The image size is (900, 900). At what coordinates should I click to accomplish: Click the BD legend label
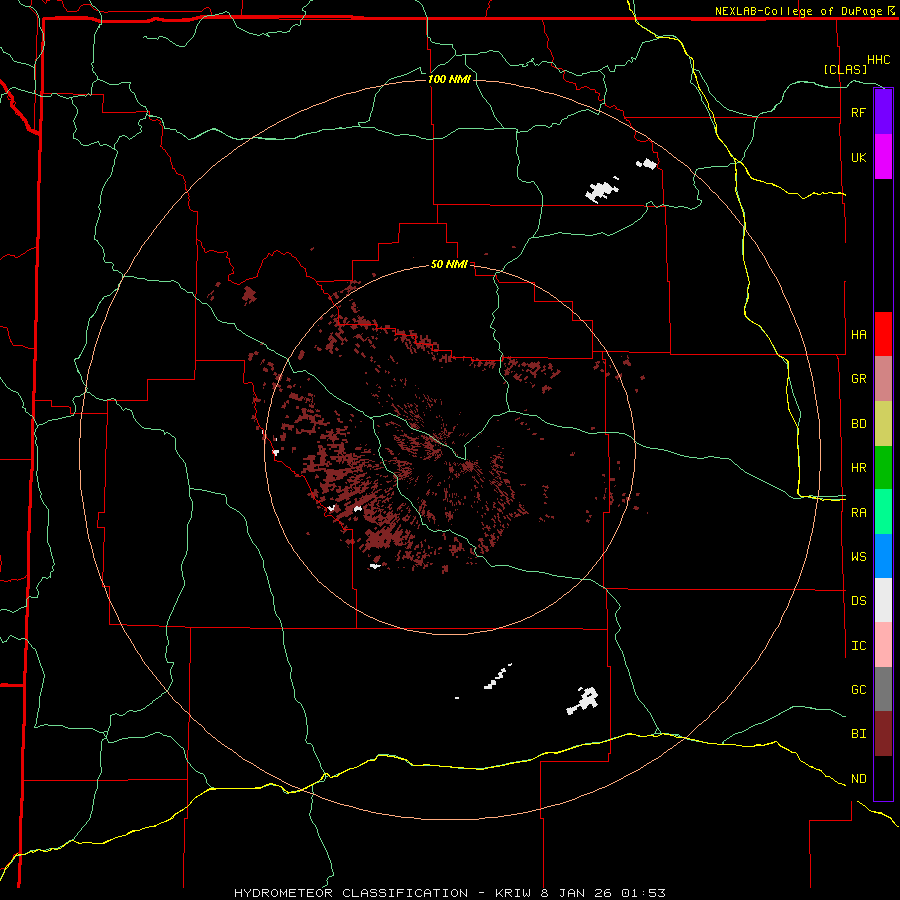click(x=858, y=424)
